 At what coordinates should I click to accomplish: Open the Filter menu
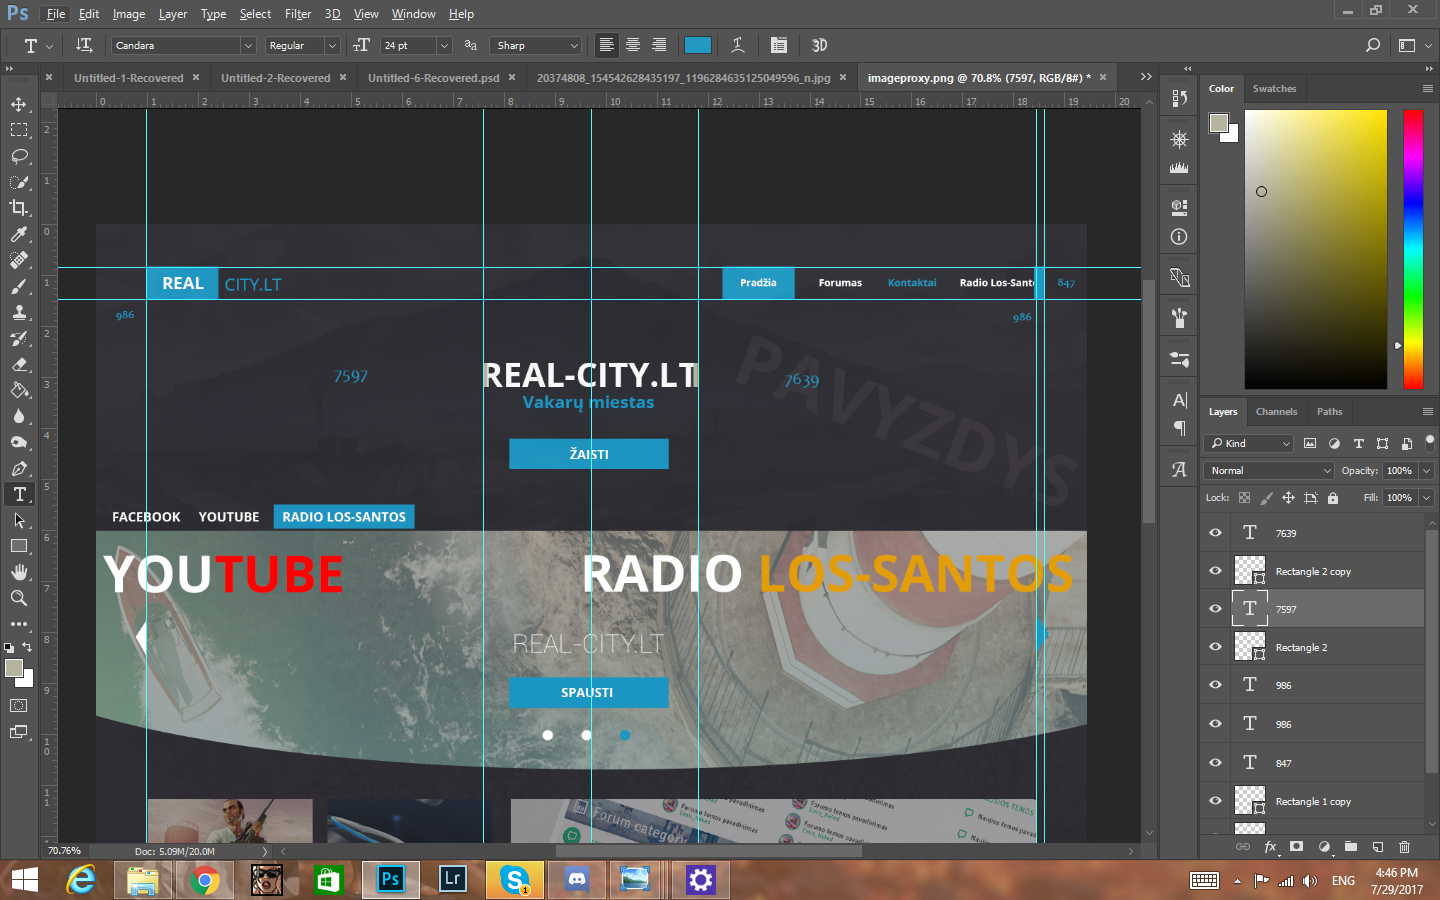pyautogui.click(x=298, y=14)
